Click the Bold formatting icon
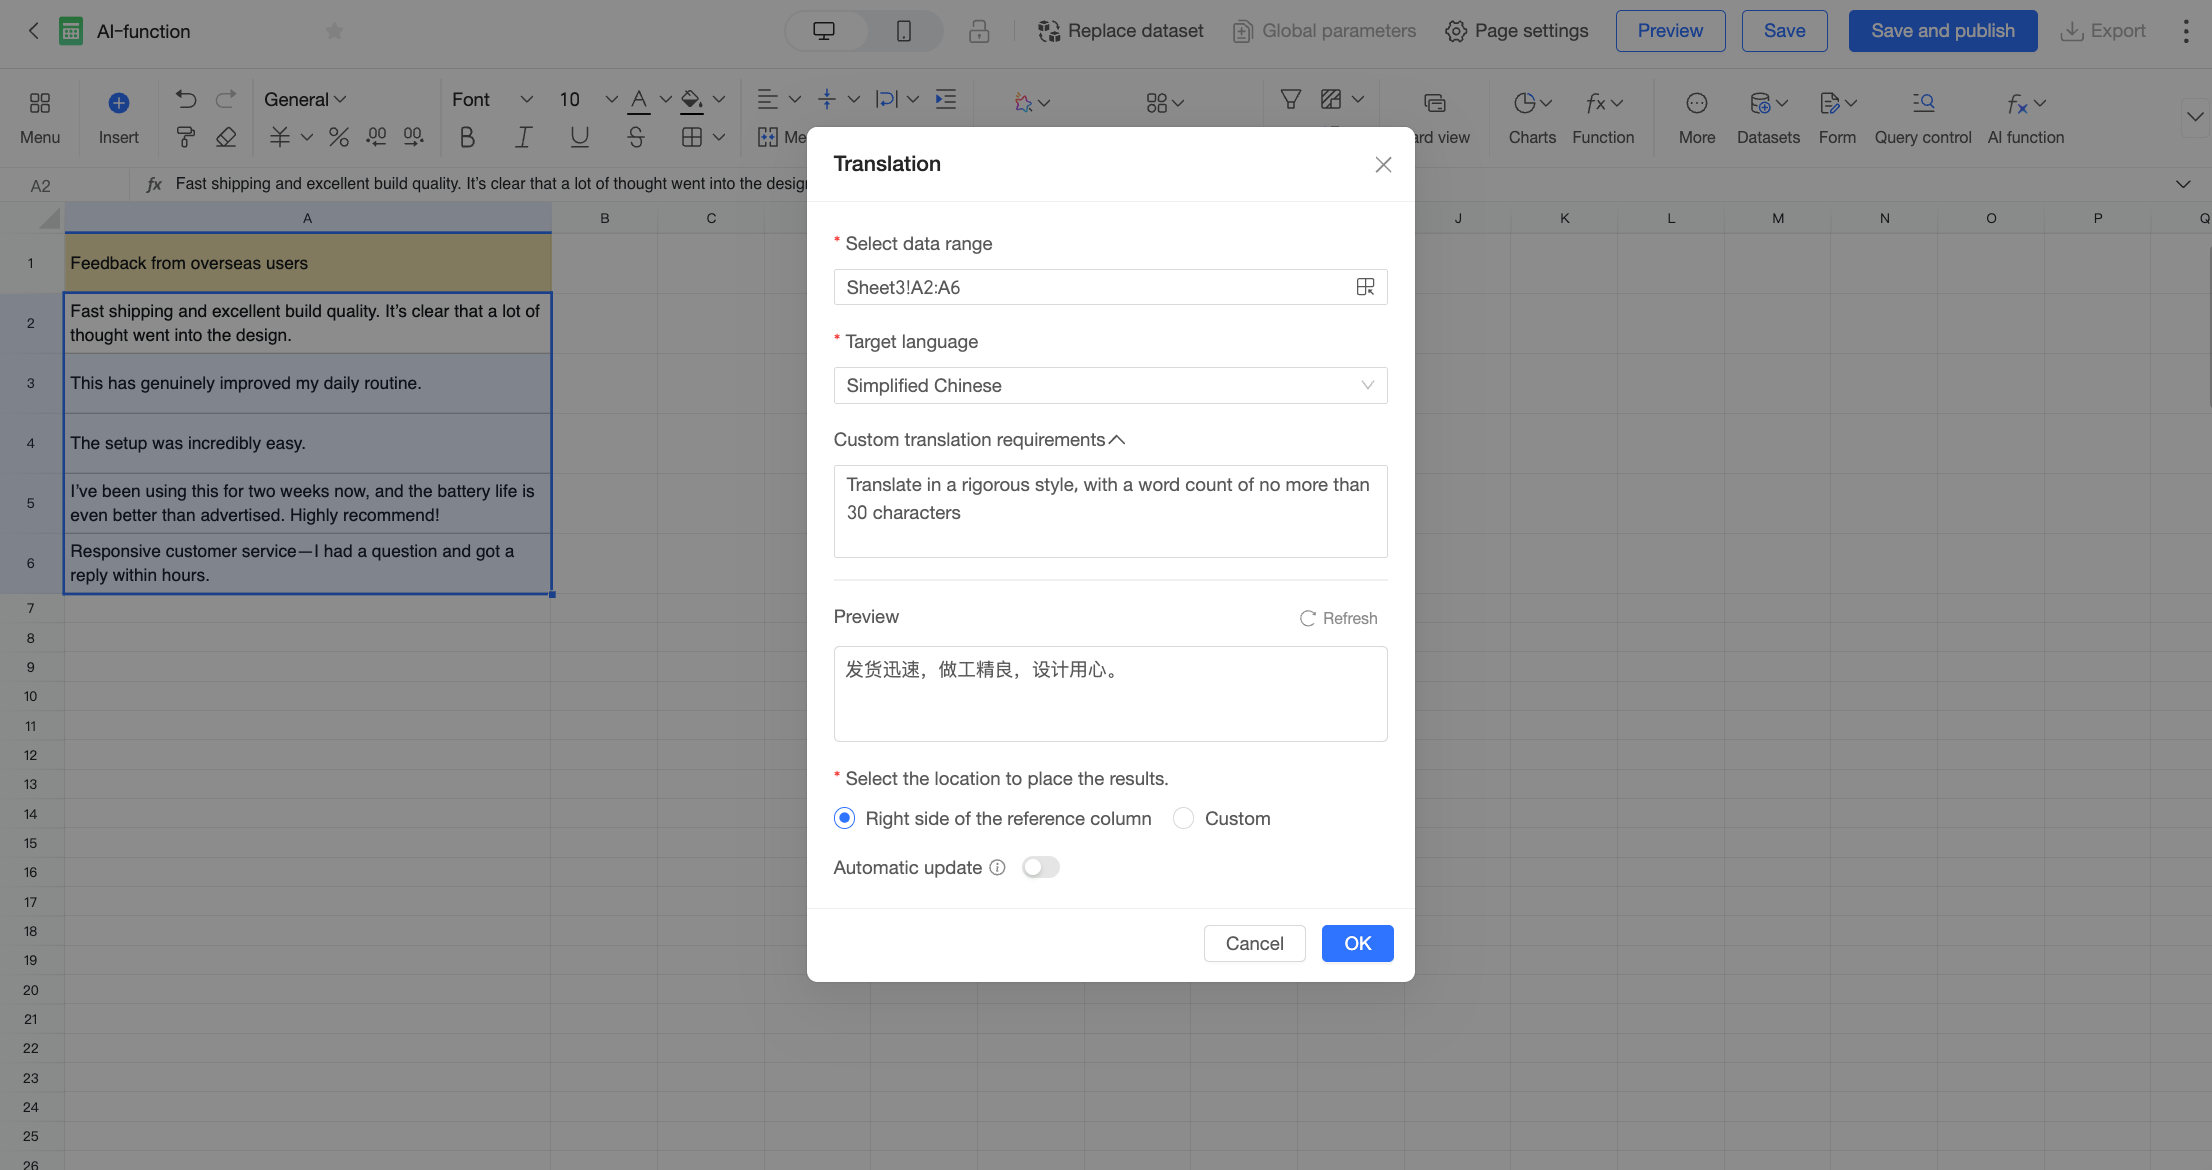2212x1170 pixels. [x=467, y=137]
